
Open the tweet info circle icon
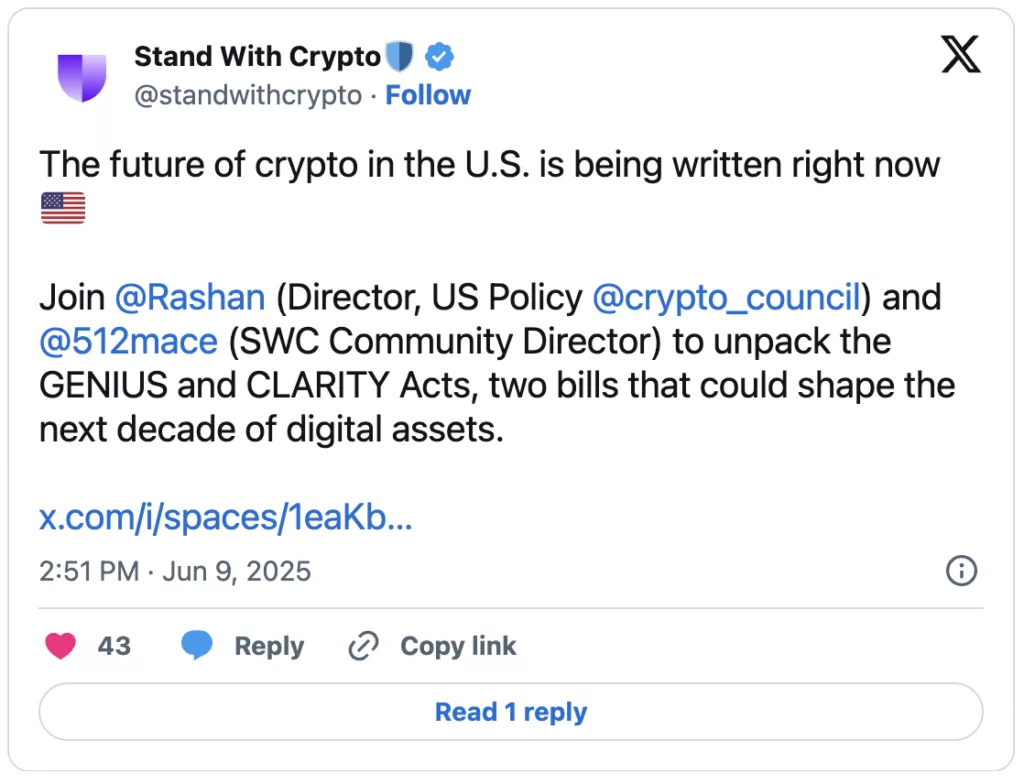961,571
